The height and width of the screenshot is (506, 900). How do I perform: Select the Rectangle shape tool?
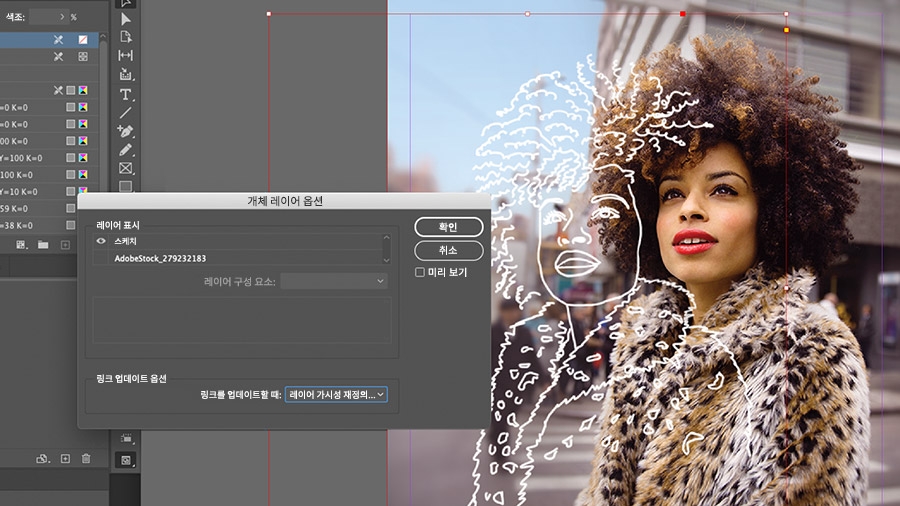point(126,186)
